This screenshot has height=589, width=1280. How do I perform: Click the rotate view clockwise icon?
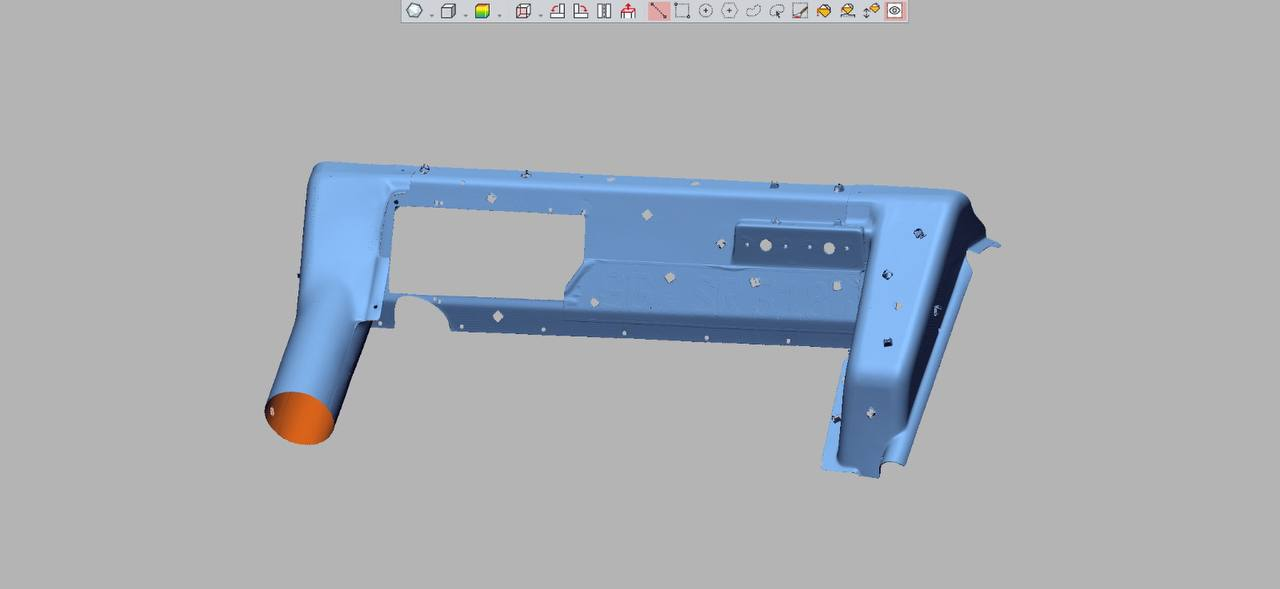pyautogui.click(x=582, y=11)
